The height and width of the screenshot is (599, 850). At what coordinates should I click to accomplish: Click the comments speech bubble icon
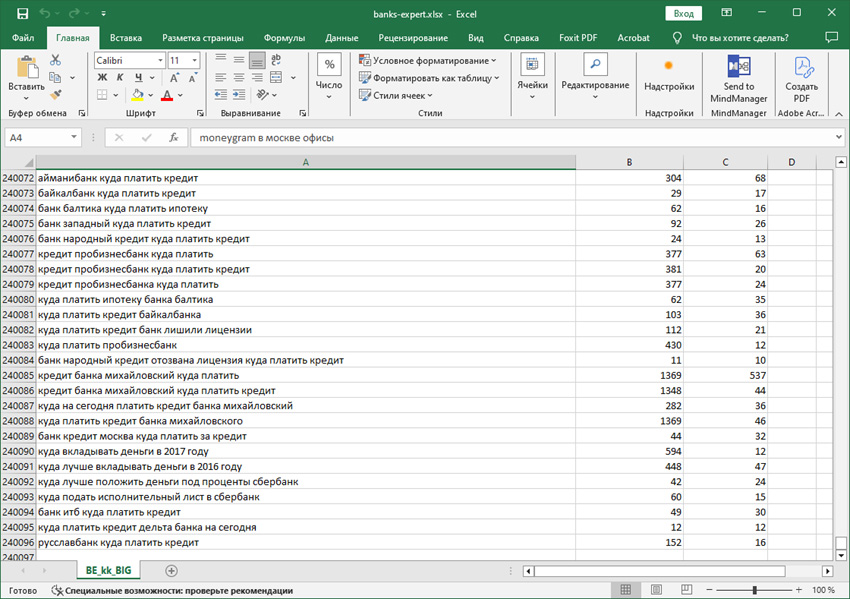pyautogui.click(x=831, y=37)
